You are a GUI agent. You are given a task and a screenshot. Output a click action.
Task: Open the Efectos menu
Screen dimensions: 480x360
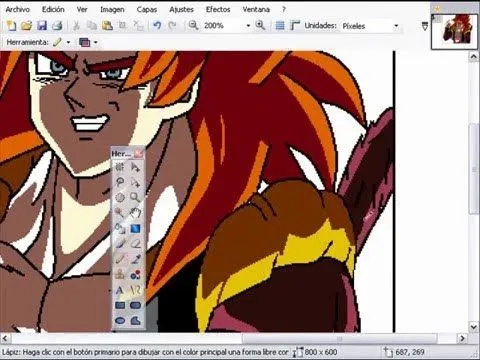(218, 9)
